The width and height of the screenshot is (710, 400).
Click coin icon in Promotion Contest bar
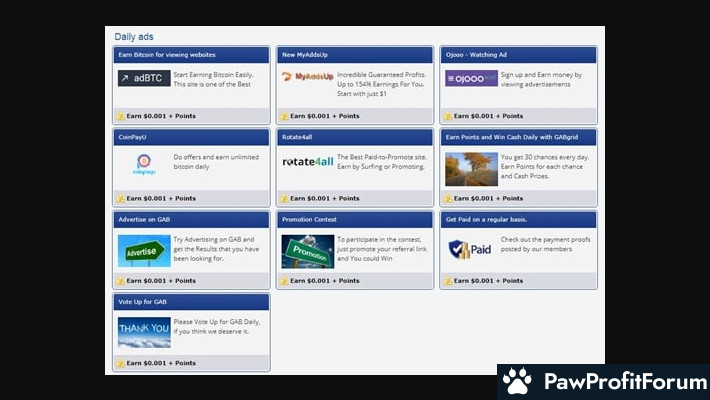click(x=284, y=281)
